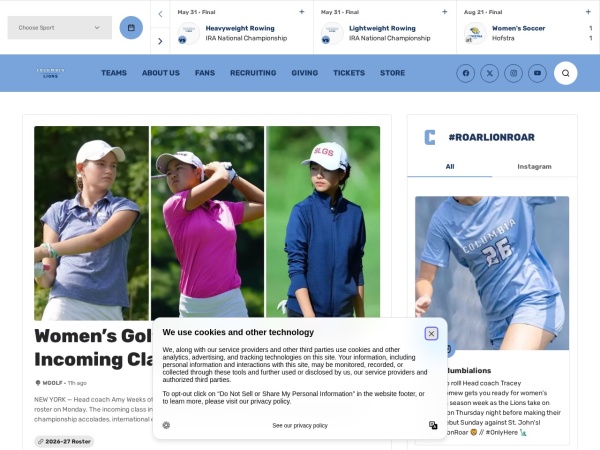Expand the Lightweight Rowing game details plus
Screen dimensions: 600x450
(445, 12)
